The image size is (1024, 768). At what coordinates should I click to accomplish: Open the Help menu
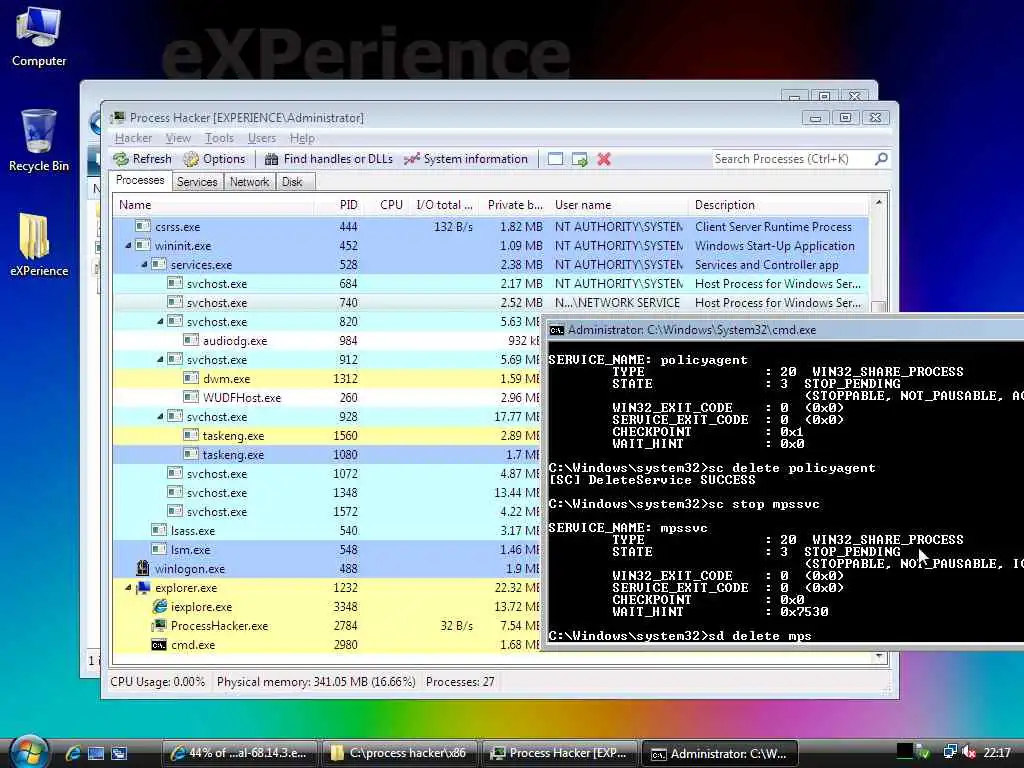coord(302,138)
